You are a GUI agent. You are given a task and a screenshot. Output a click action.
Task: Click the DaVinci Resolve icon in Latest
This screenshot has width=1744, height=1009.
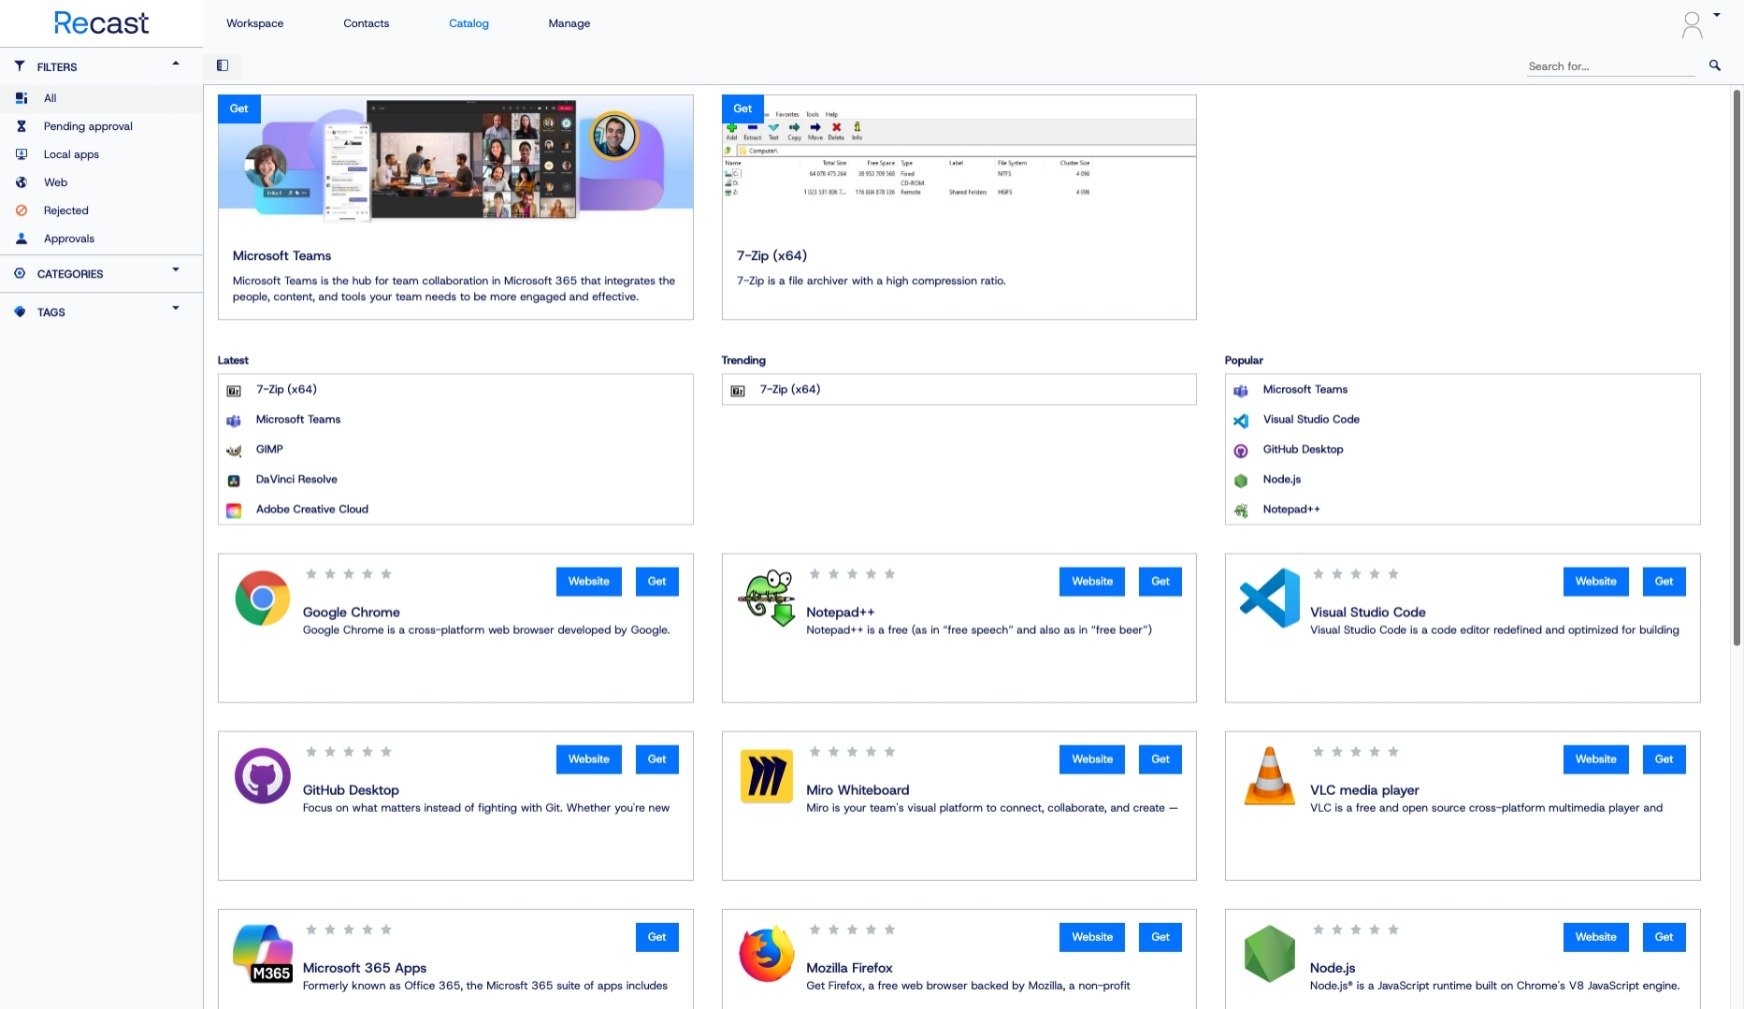[234, 481]
